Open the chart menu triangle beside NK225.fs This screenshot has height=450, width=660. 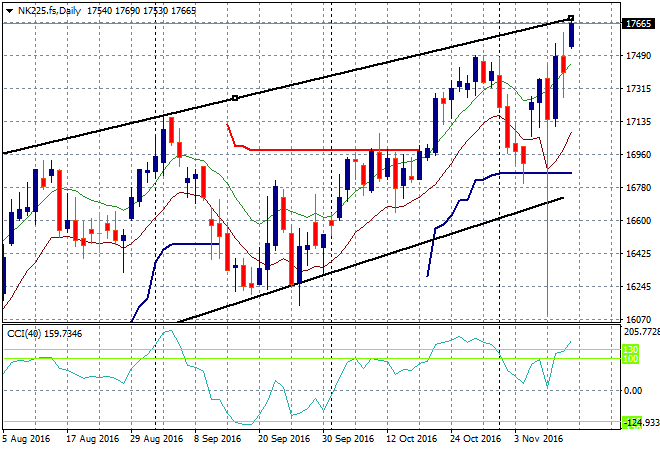[x=9, y=11]
